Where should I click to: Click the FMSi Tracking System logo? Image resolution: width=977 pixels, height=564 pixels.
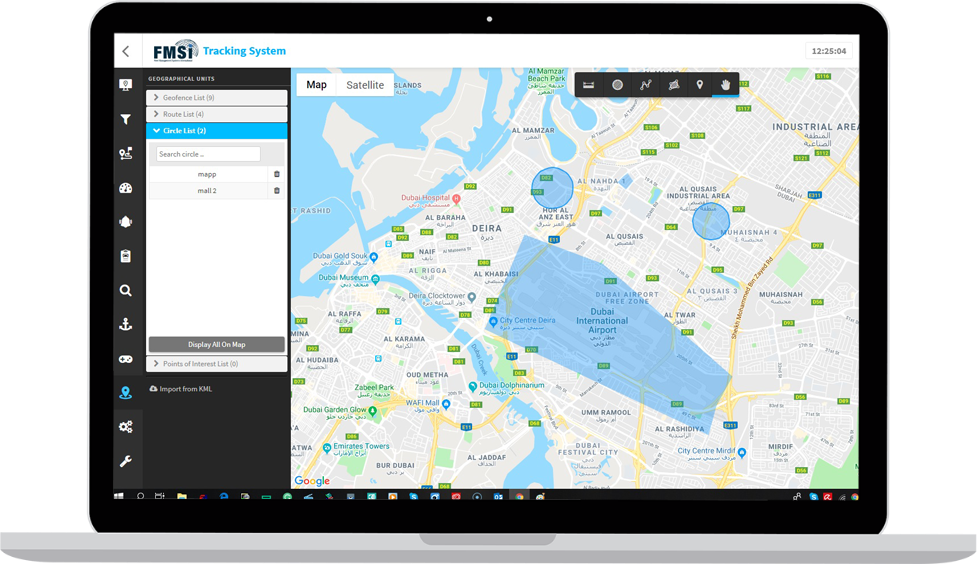(219, 50)
